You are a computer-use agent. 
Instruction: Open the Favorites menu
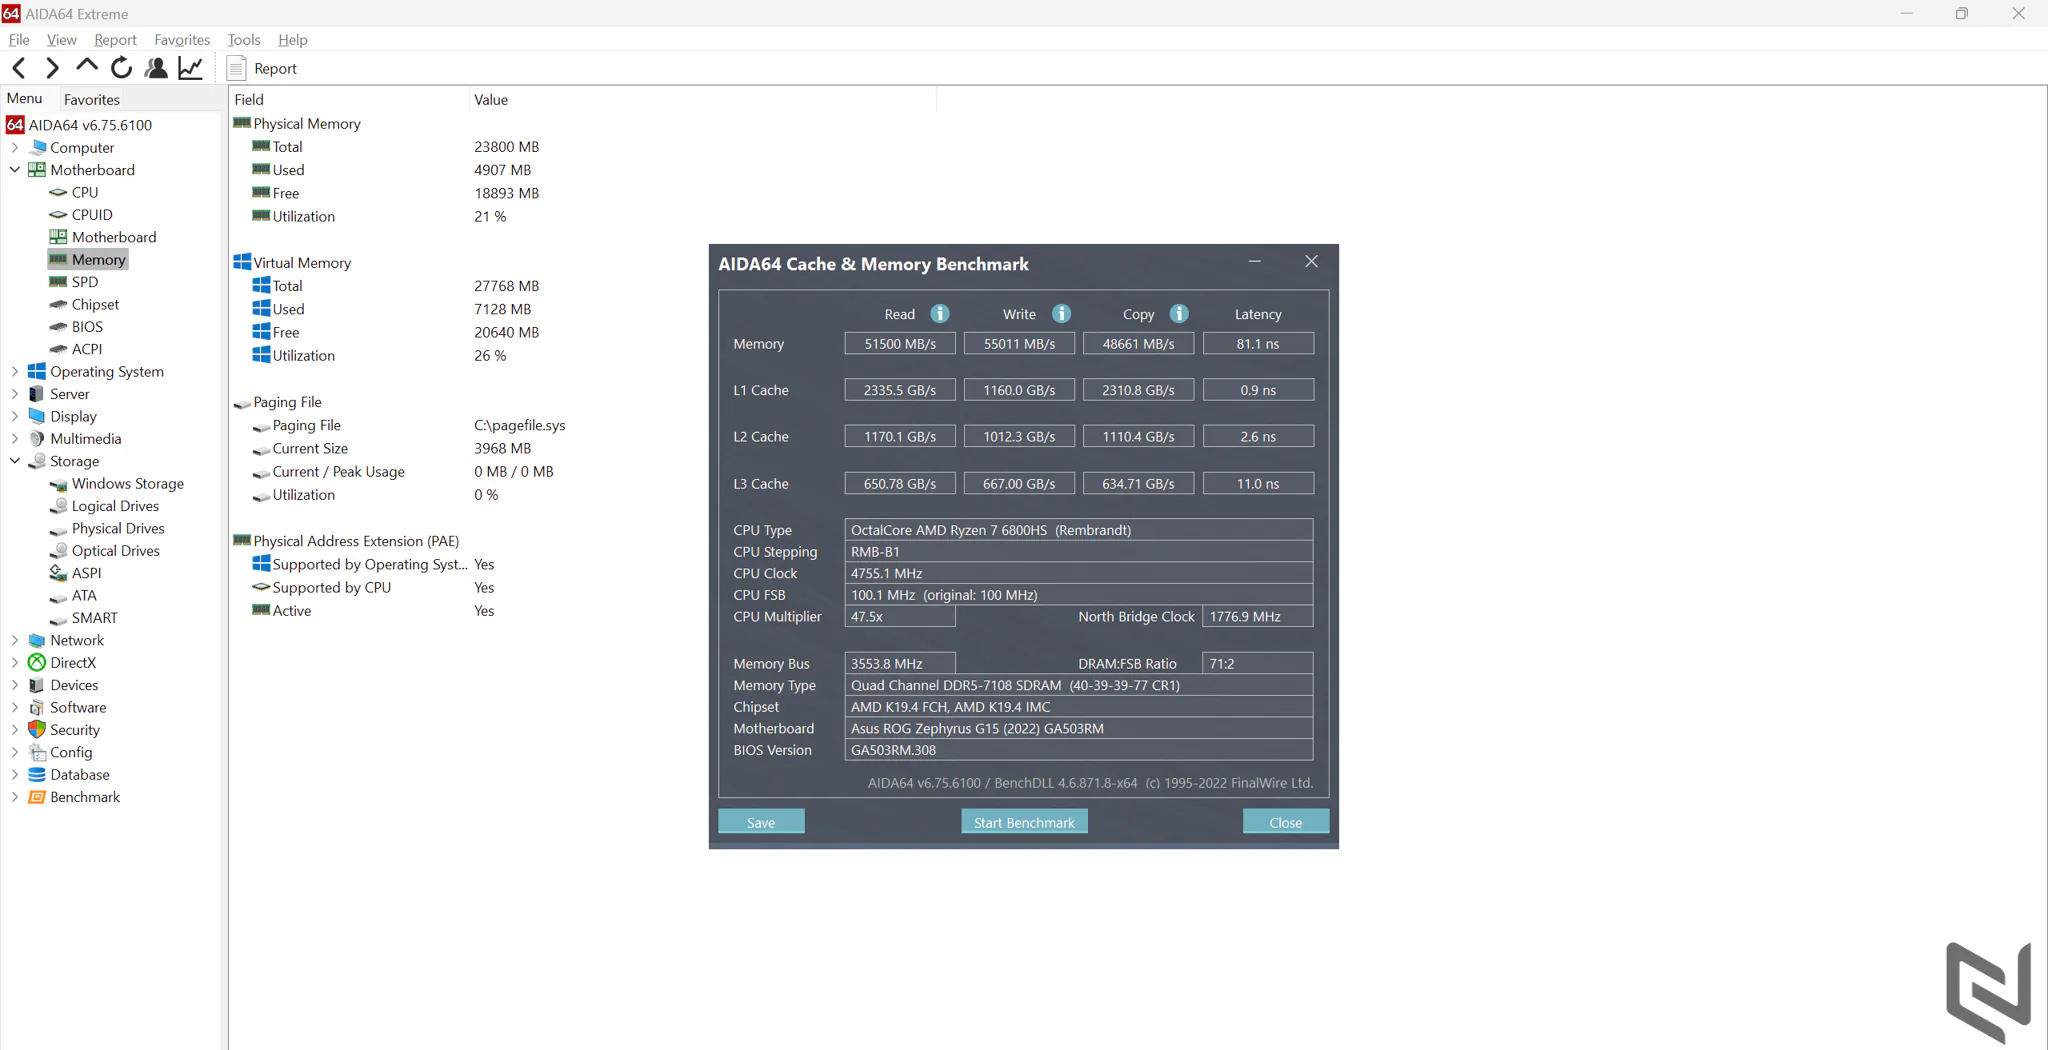coord(182,40)
